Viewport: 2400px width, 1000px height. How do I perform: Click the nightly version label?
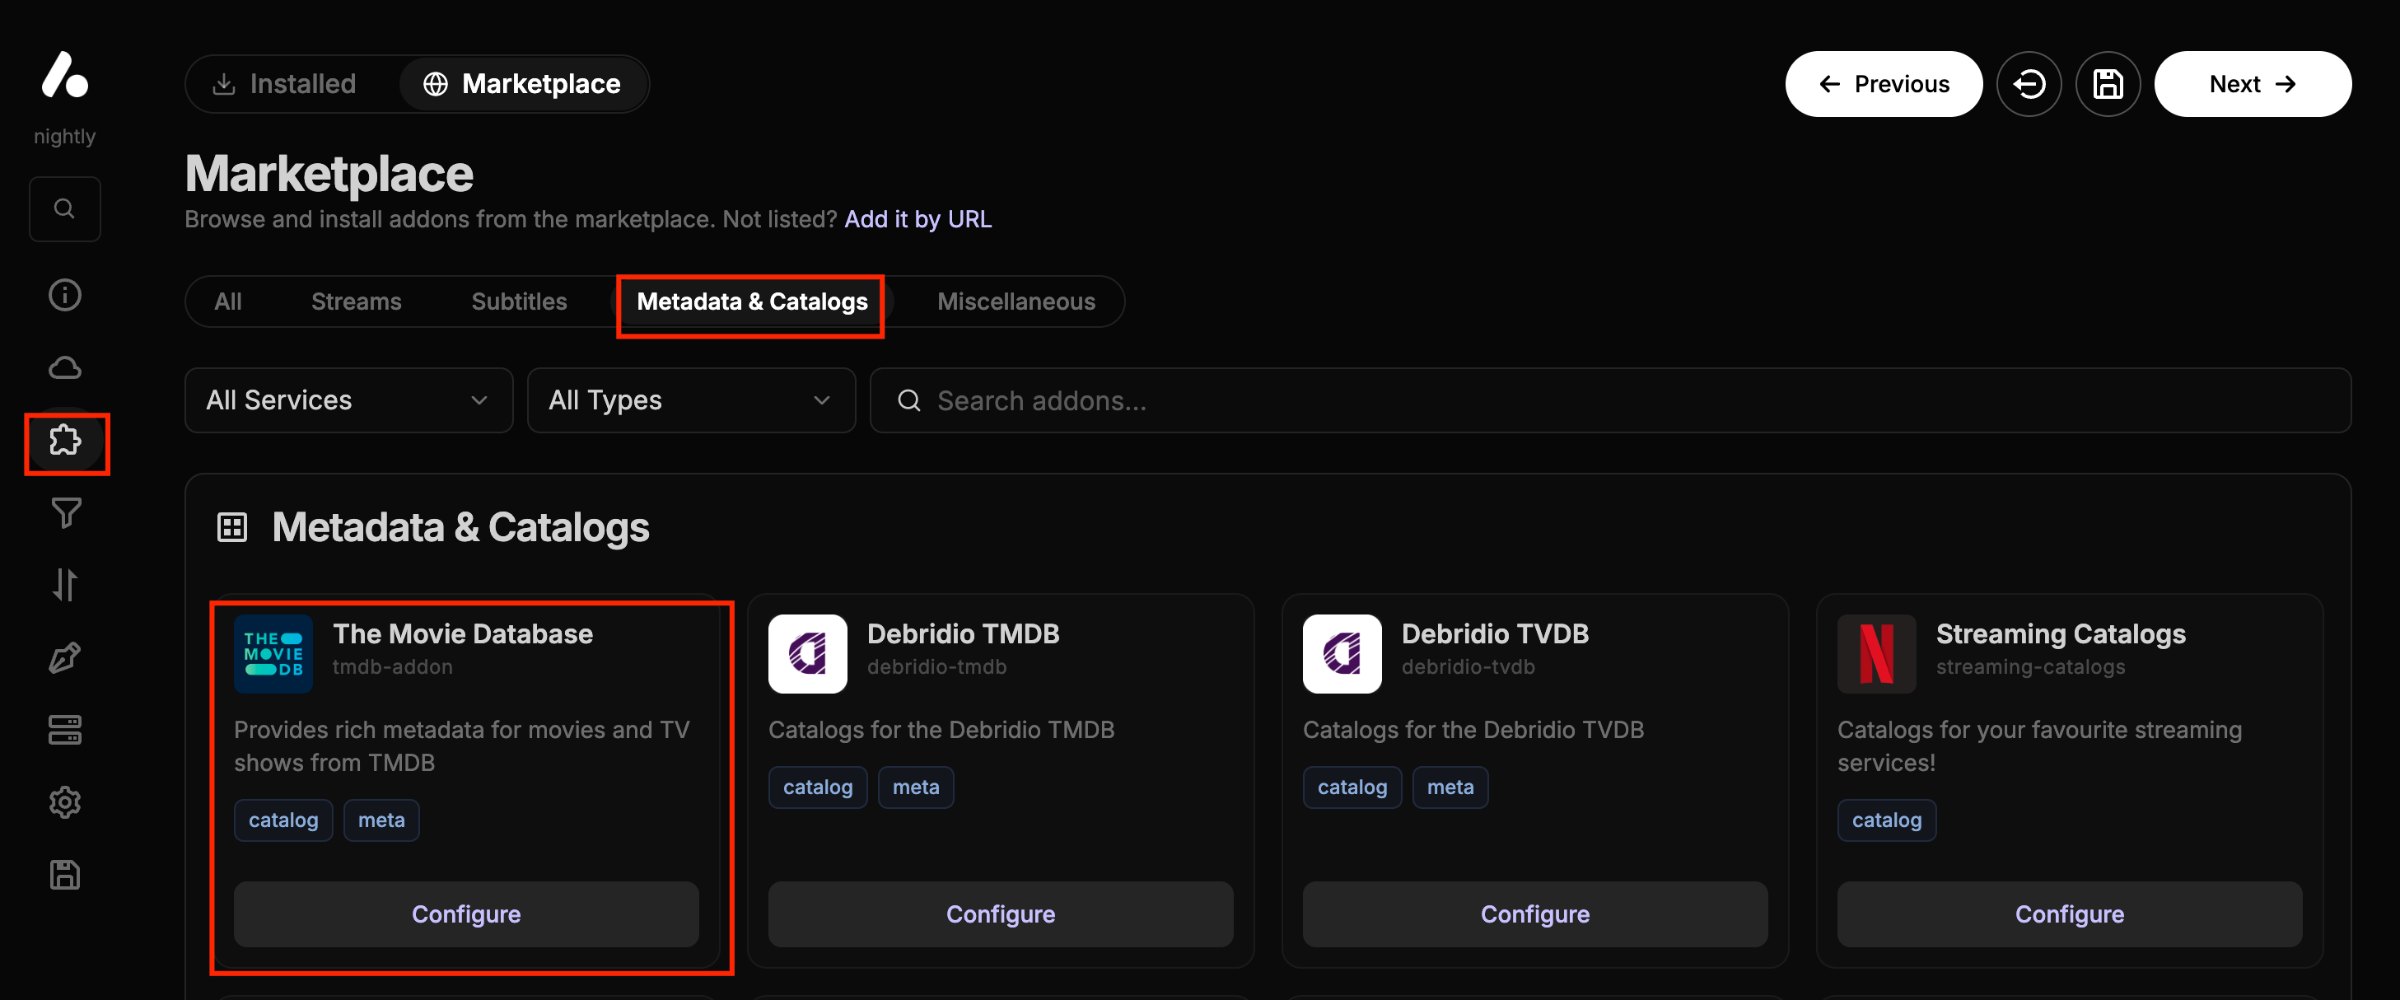click(x=65, y=136)
